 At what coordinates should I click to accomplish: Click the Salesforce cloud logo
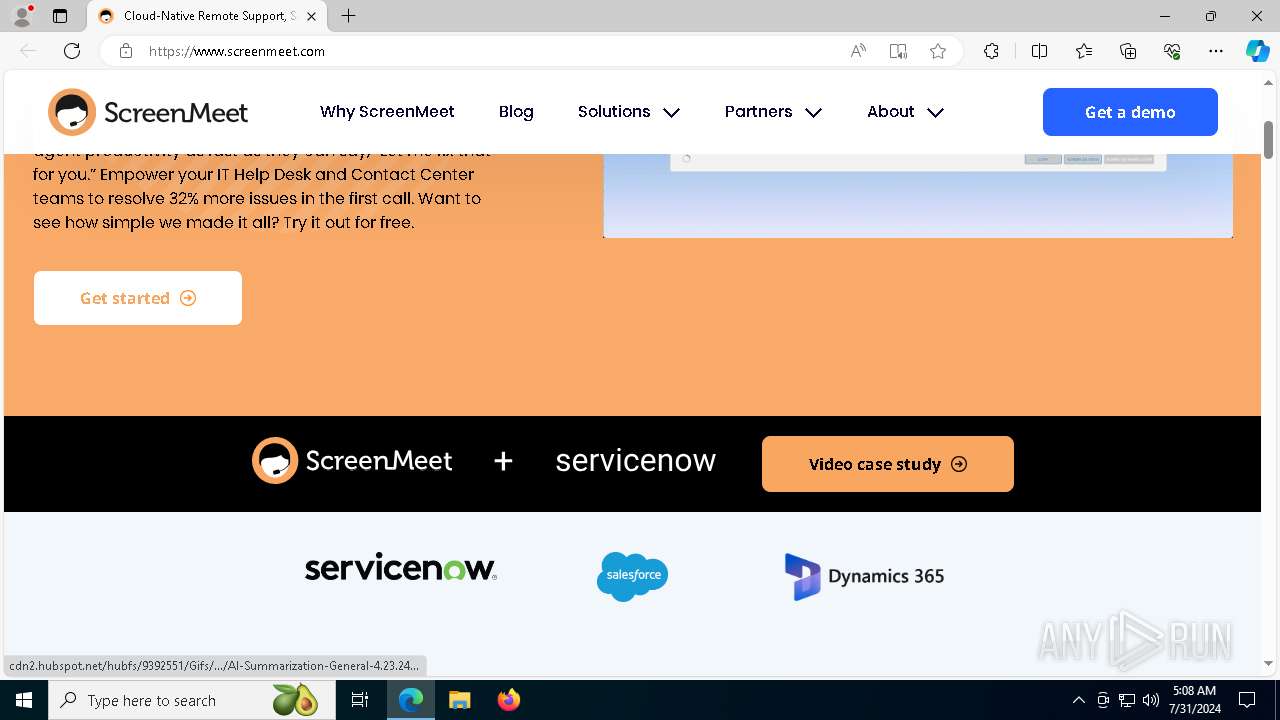tap(632, 576)
